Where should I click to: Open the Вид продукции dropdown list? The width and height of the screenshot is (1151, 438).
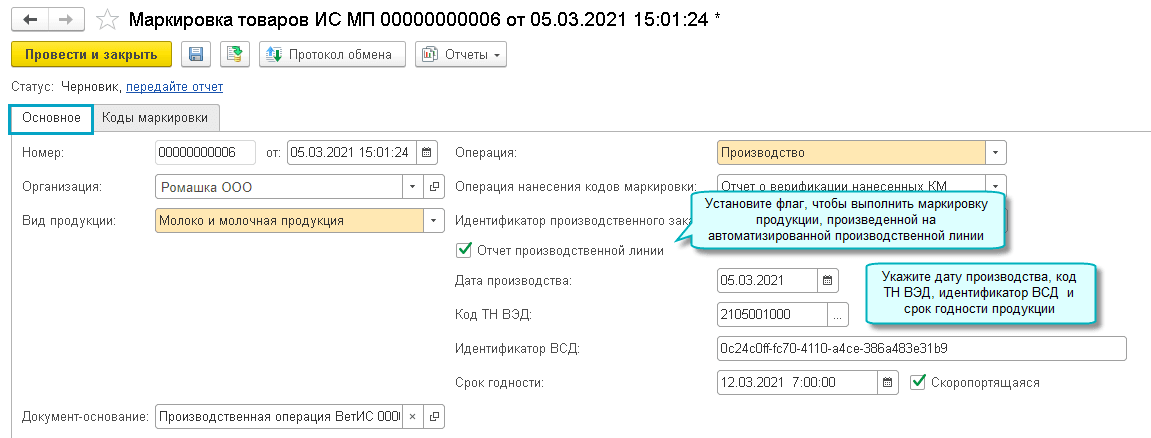[434, 220]
